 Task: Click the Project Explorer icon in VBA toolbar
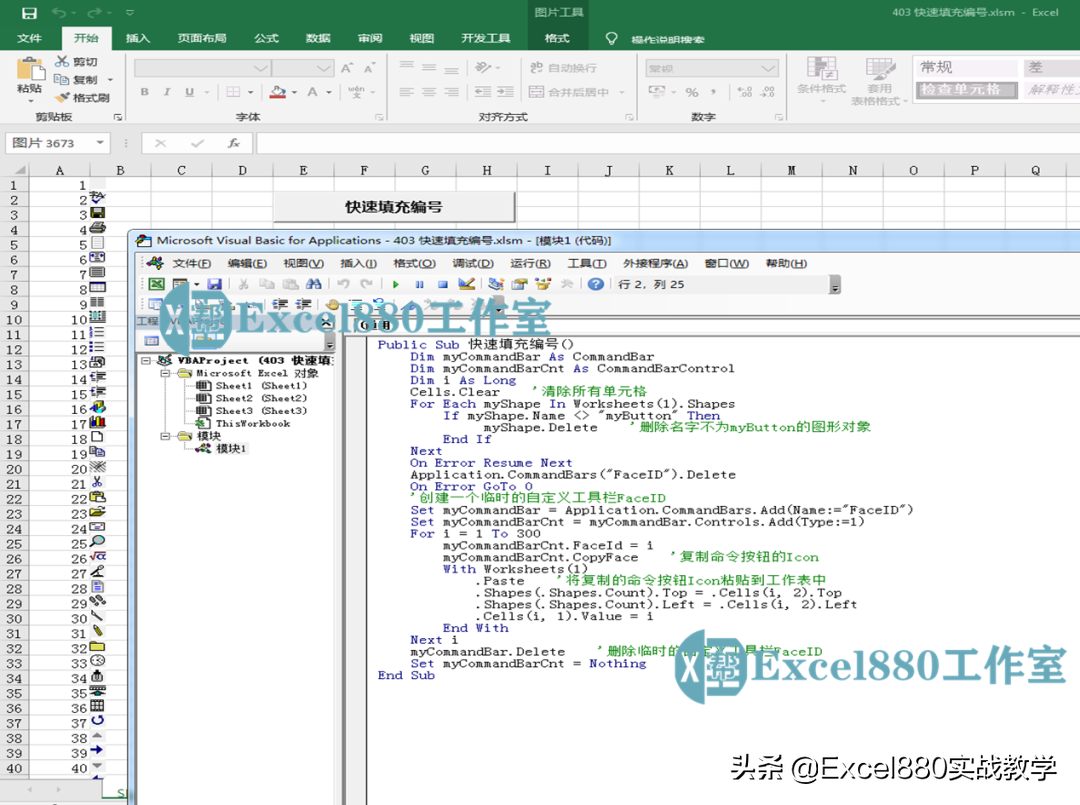[x=495, y=284]
